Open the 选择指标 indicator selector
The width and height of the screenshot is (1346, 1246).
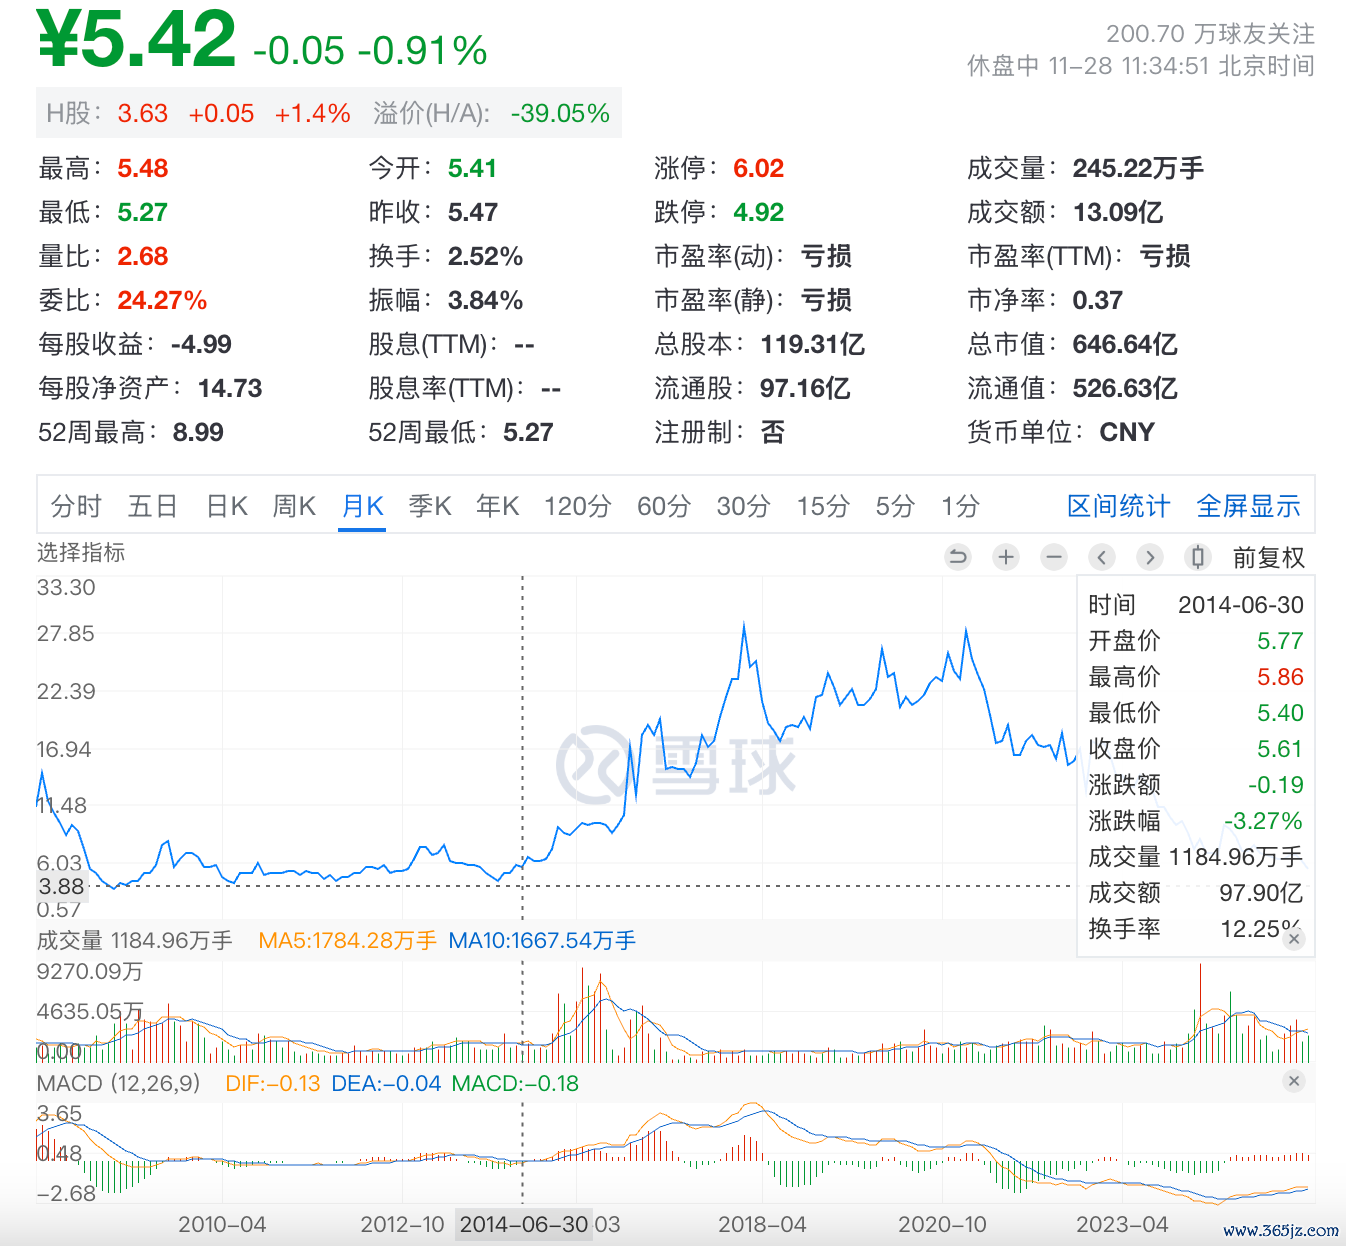(x=81, y=553)
